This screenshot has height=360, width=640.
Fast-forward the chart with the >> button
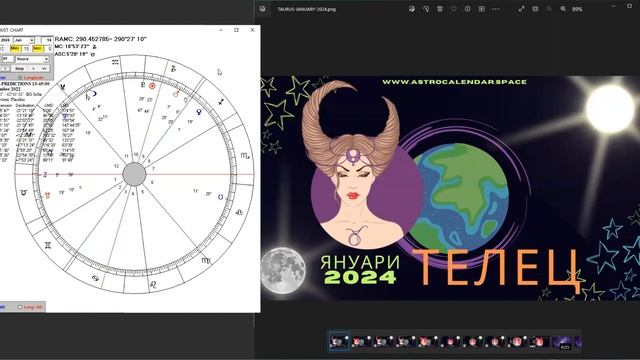[x=44, y=69]
